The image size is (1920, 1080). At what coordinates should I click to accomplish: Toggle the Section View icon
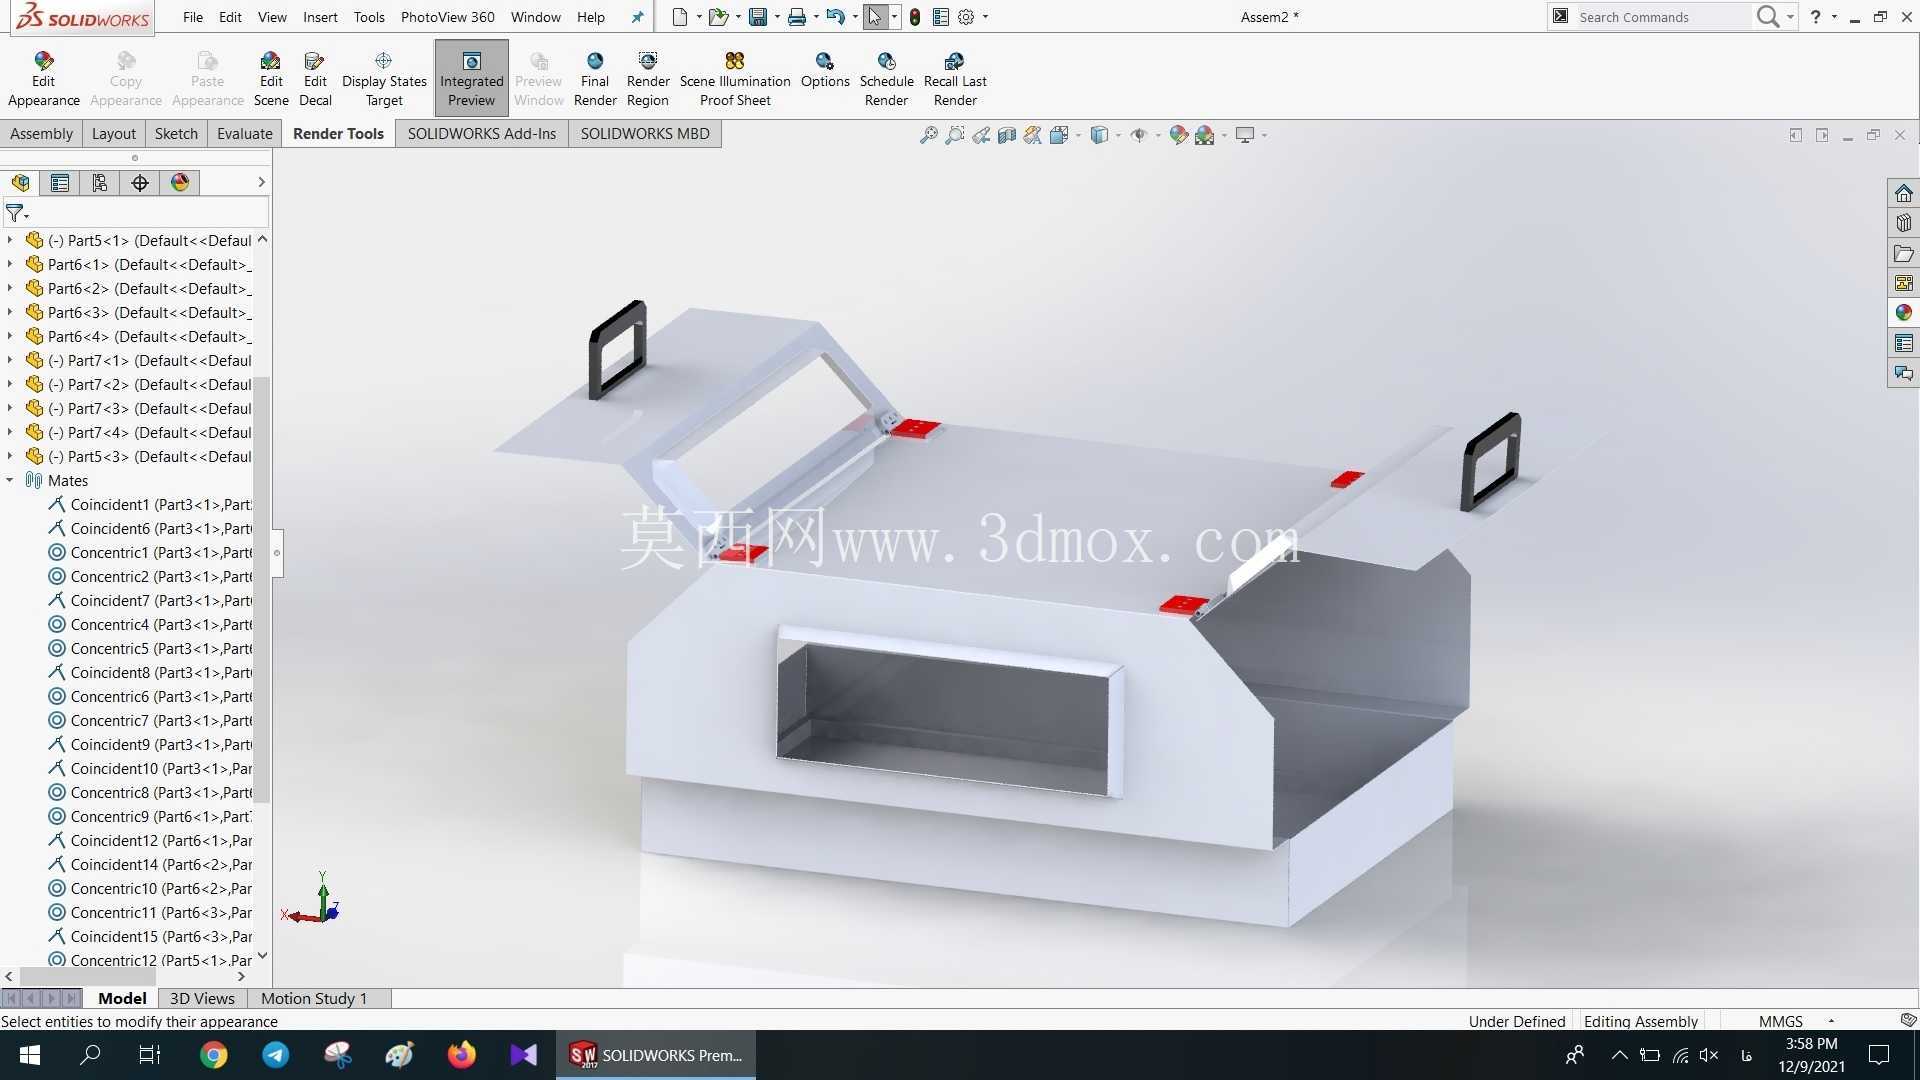click(x=1007, y=135)
